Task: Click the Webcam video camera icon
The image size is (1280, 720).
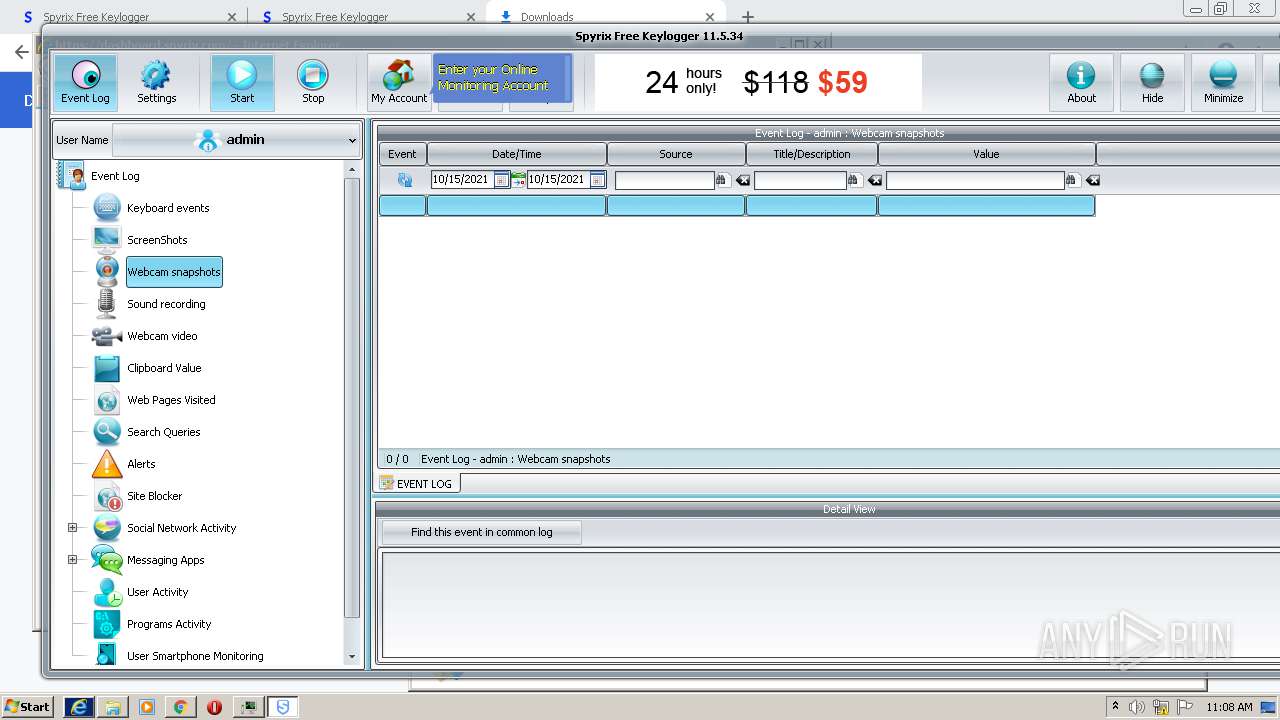Action: click(107, 336)
